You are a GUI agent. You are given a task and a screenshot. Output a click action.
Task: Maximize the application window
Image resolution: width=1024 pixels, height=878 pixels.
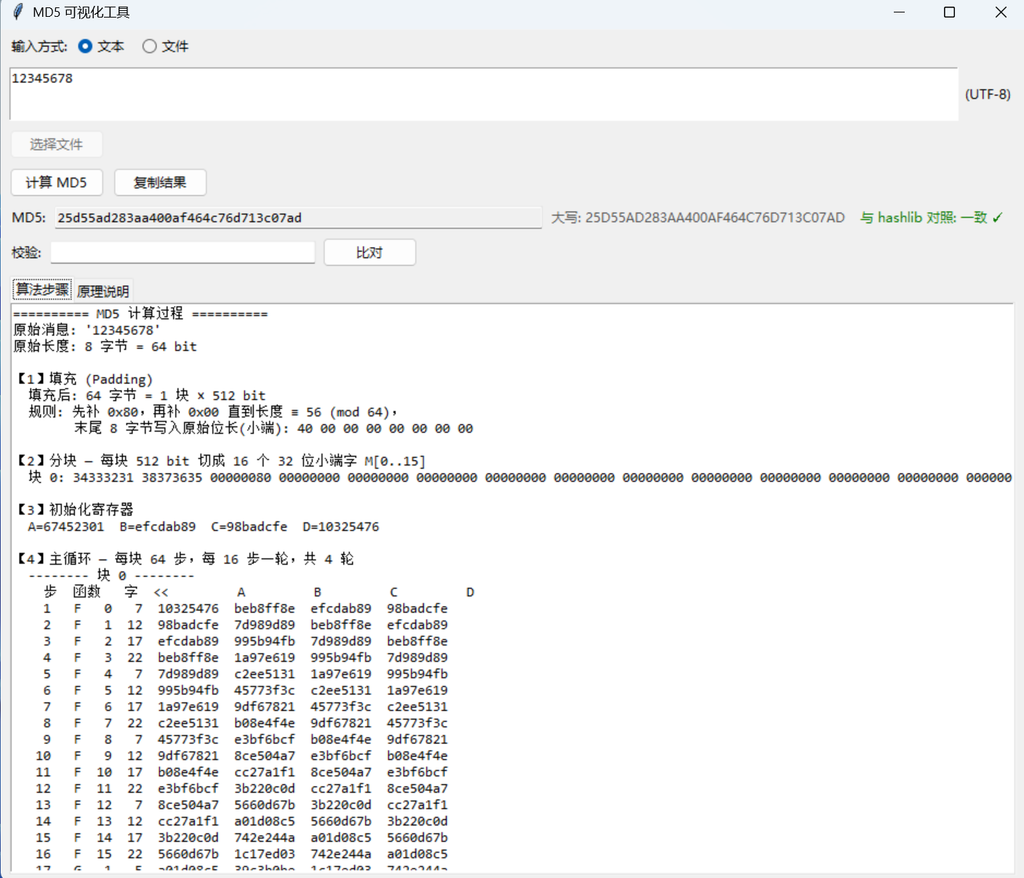[950, 12]
